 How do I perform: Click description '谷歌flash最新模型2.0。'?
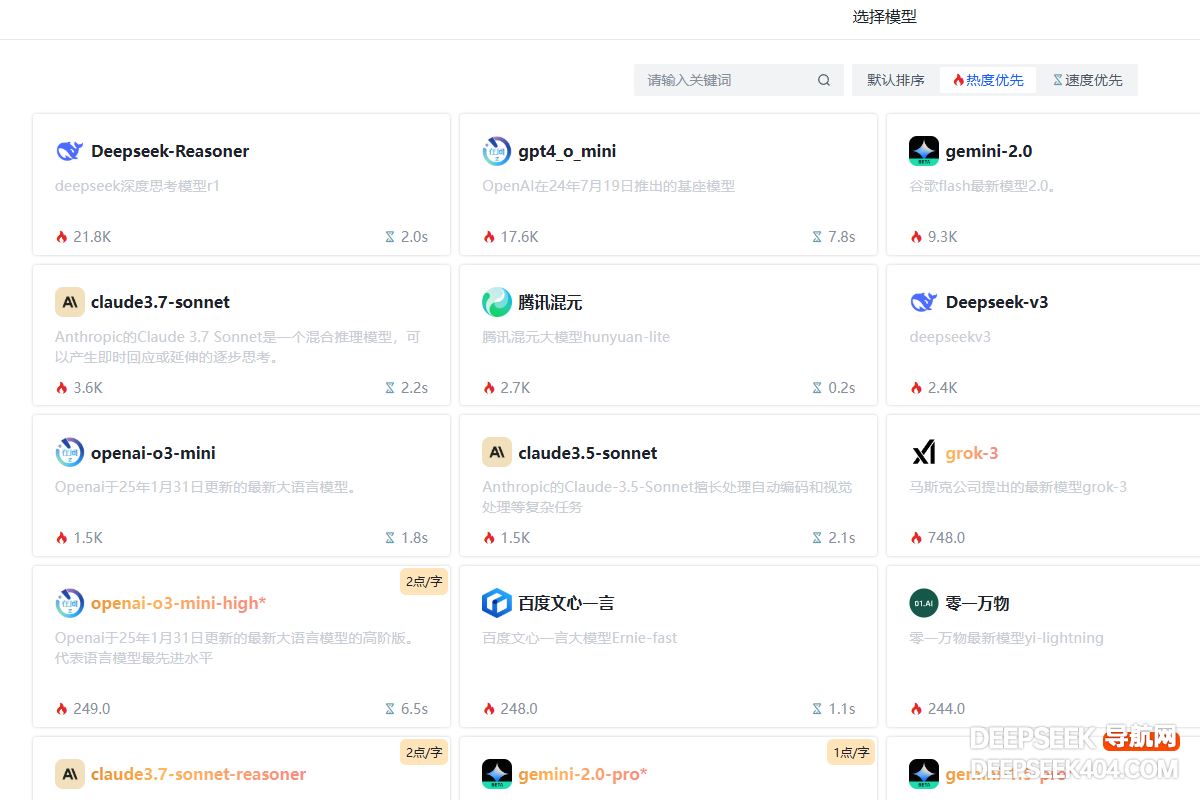(x=983, y=186)
